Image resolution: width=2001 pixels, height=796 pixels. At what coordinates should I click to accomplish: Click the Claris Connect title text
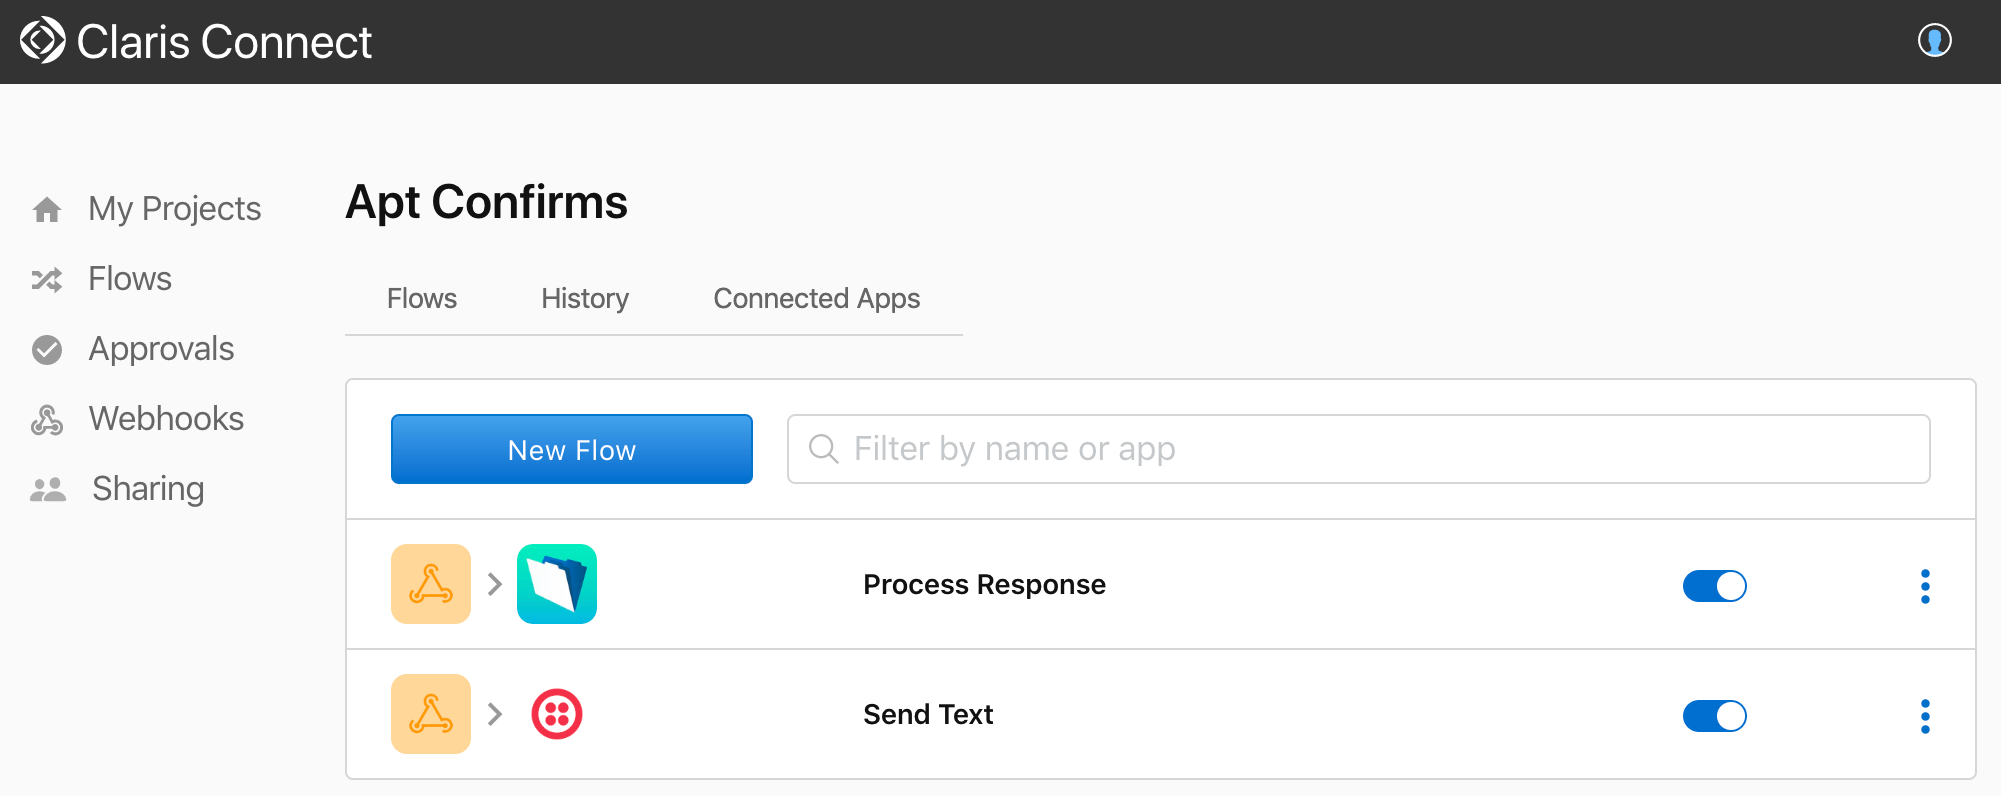click(x=224, y=42)
